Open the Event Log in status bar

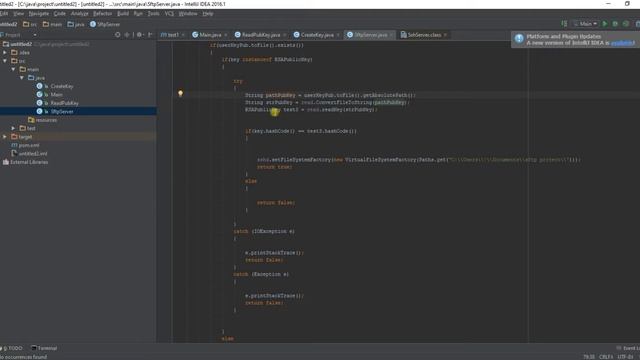[x=628, y=348]
